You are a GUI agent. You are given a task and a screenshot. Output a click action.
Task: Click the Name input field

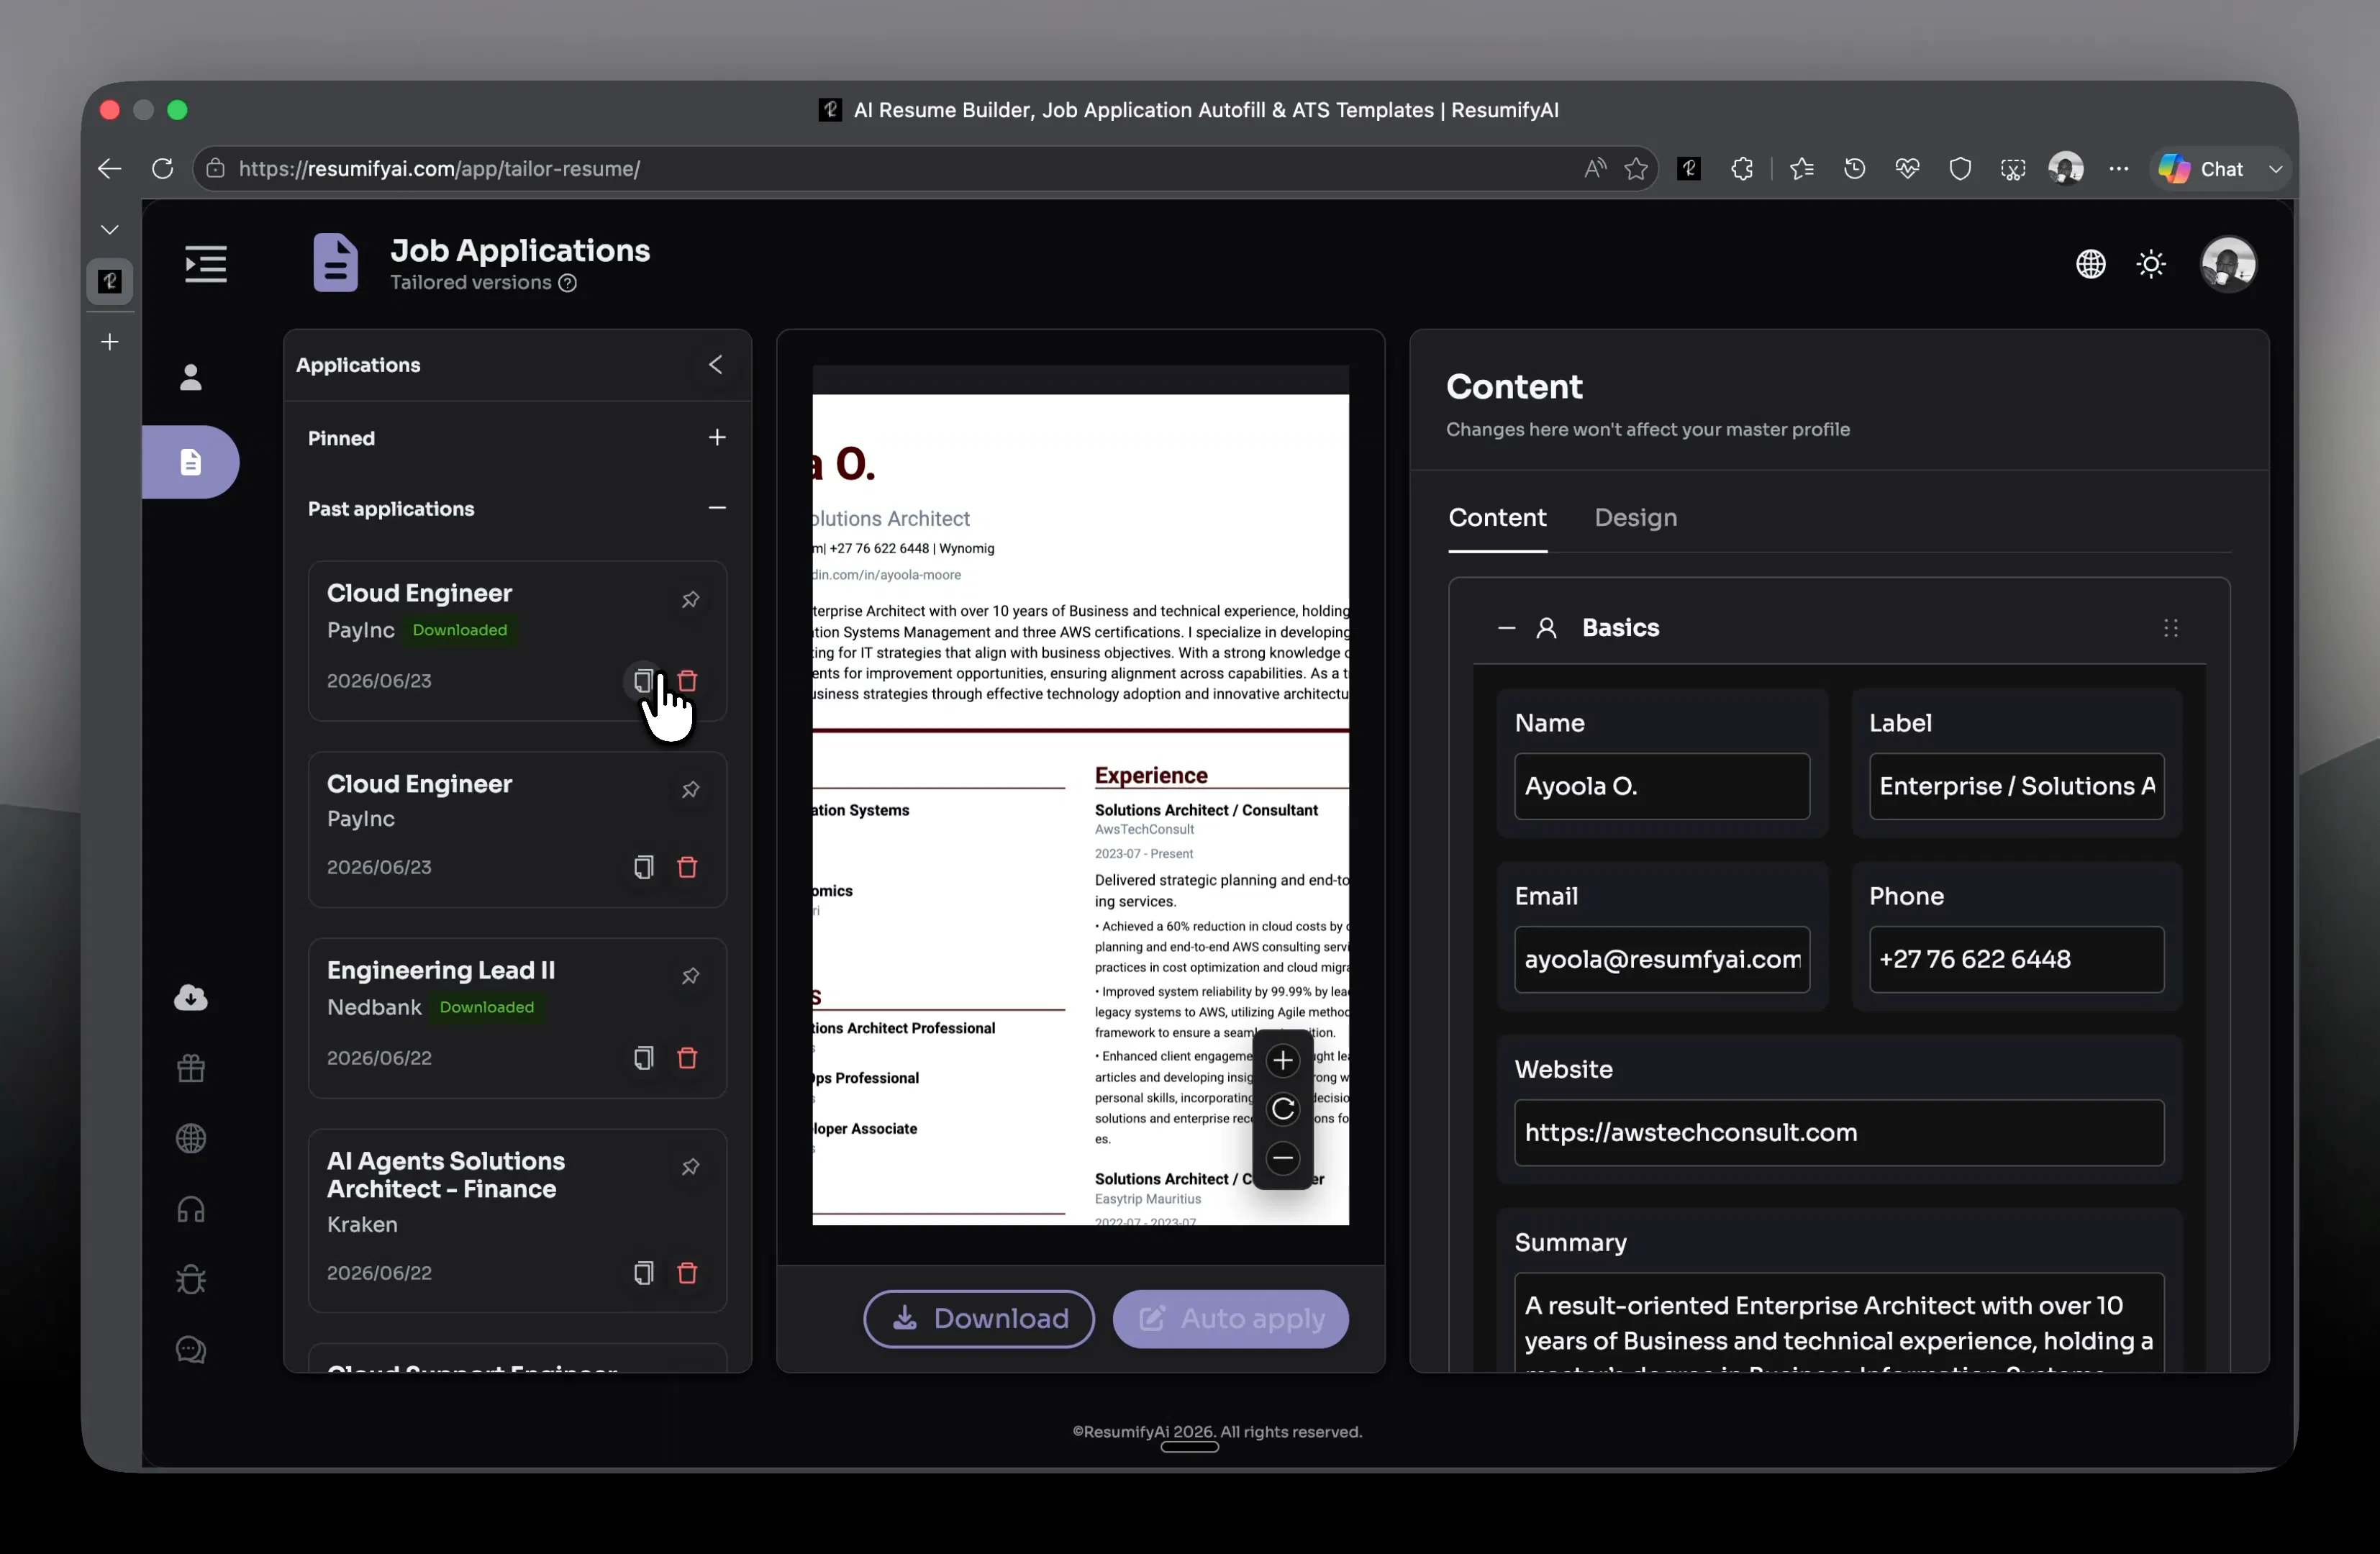point(1661,786)
